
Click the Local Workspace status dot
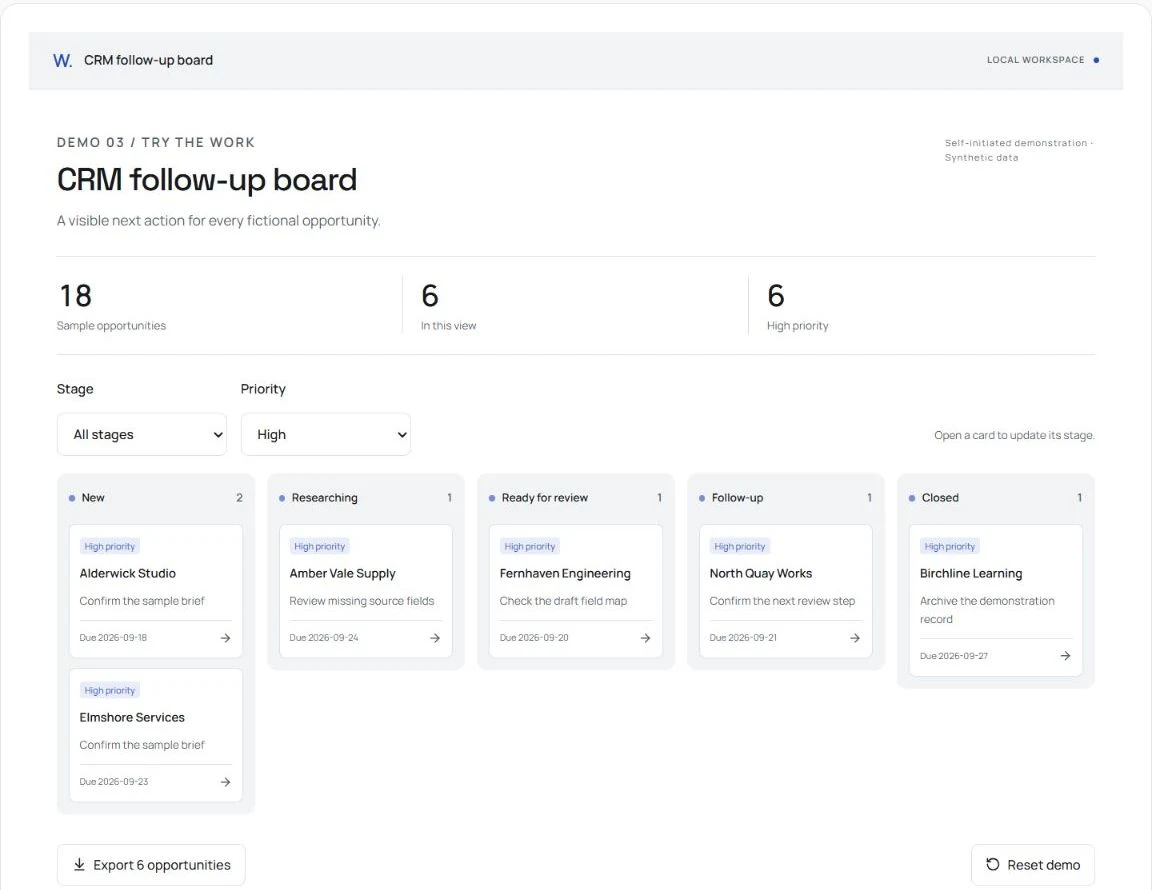click(1096, 60)
